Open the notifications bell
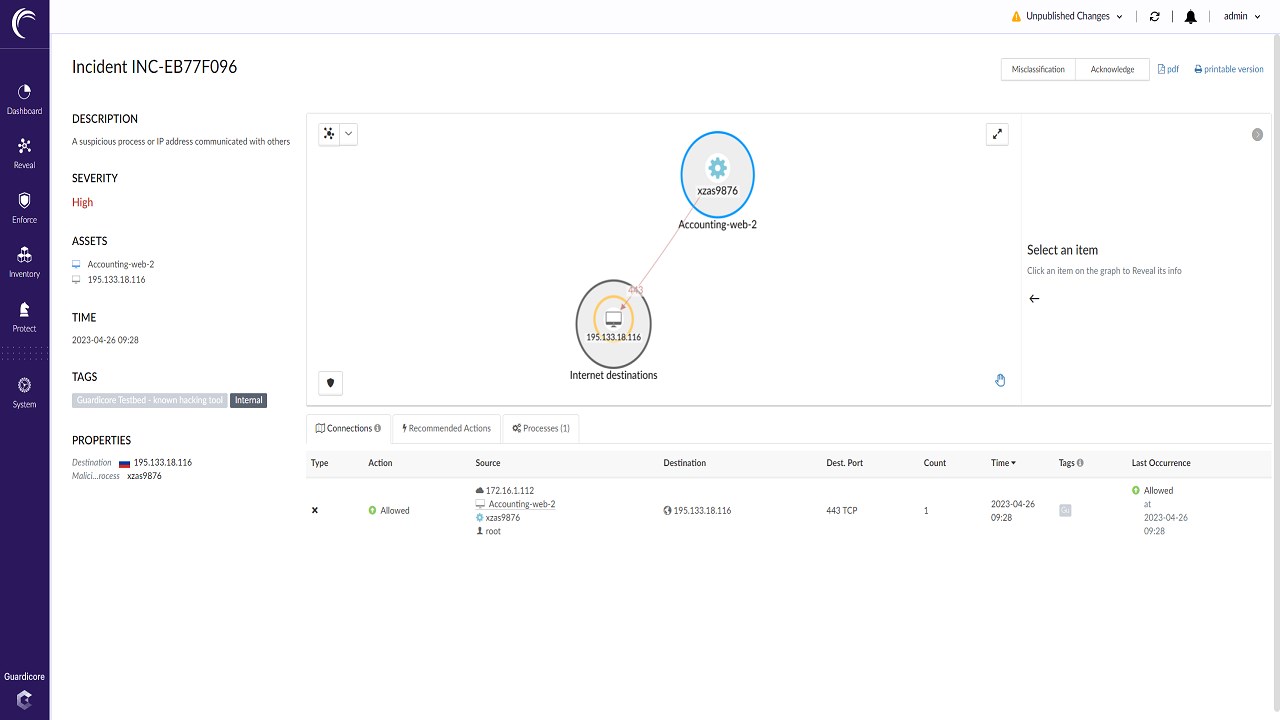The width and height of the screenshot is (1280, 720). coord(1190,16)
